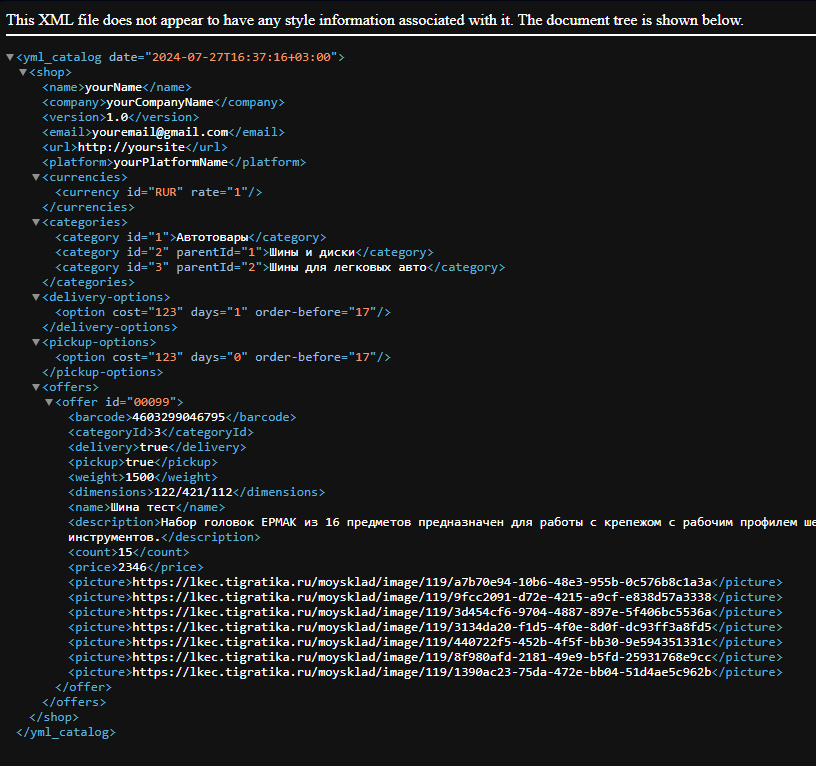816x766 pixels.
Task: Click the youremail@gmail.com value
Action: 160,132
